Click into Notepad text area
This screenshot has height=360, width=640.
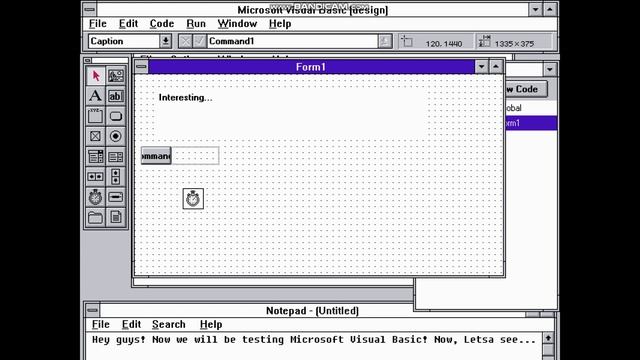click(313, 346)
